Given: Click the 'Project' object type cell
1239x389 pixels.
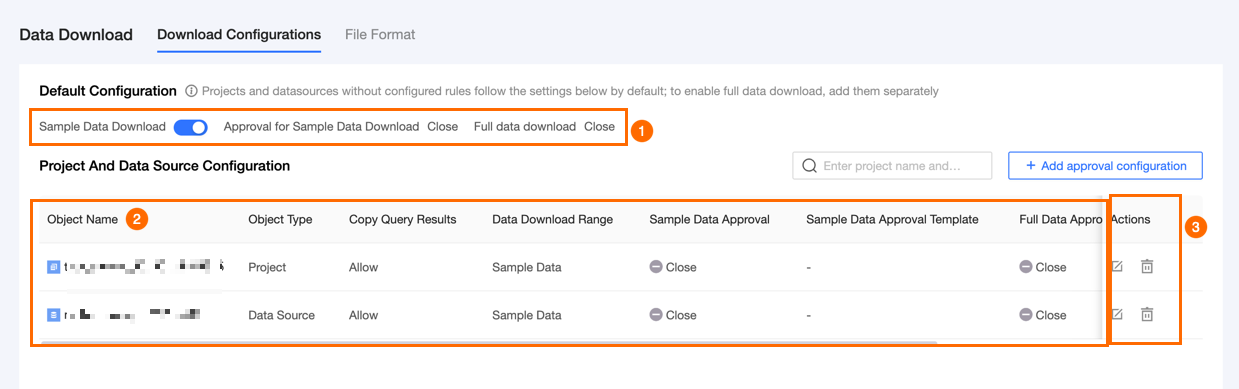Looking at the screenshot, I should (x=267, y=267).
